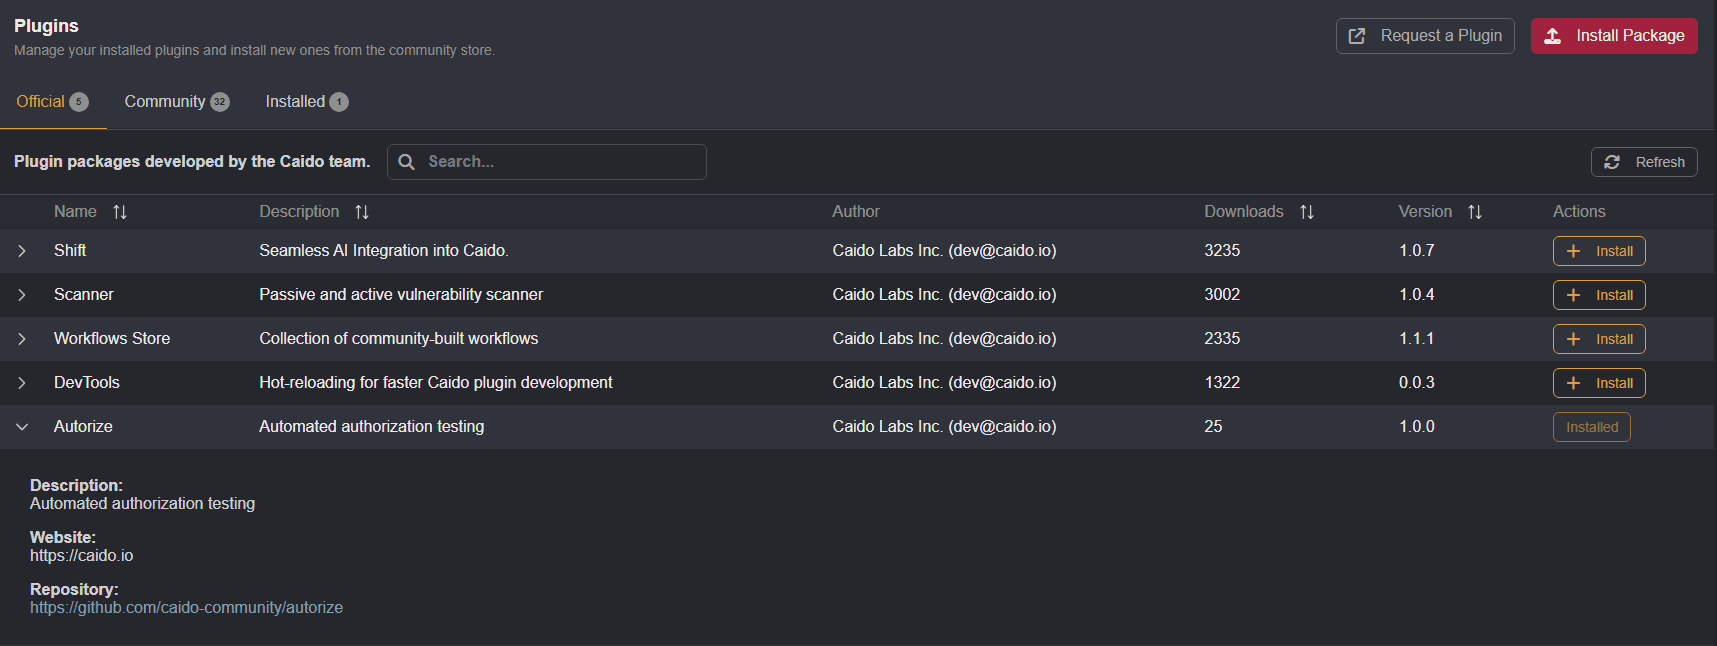Expand the DevTools plugin row
Viewport: 1717px width, 646px height.
coord(22,382)
